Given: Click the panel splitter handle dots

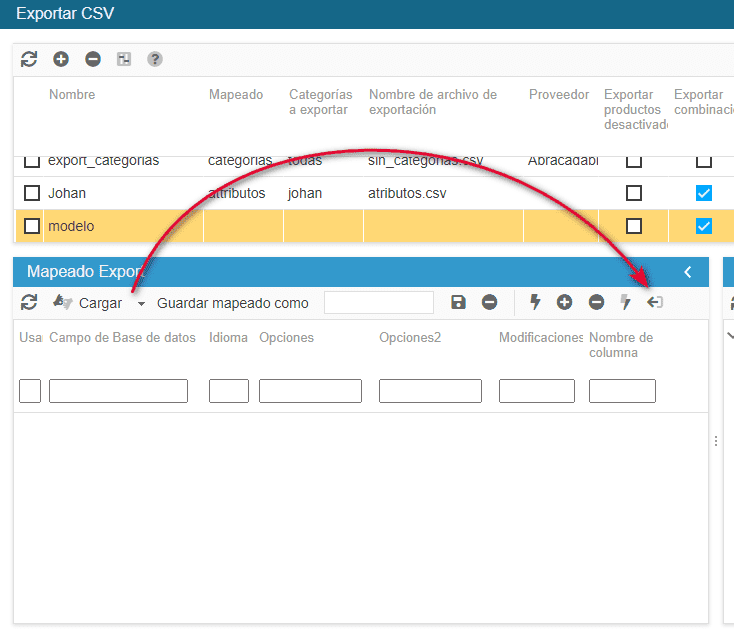Looking at the screenshot, I should click(716, 441).
